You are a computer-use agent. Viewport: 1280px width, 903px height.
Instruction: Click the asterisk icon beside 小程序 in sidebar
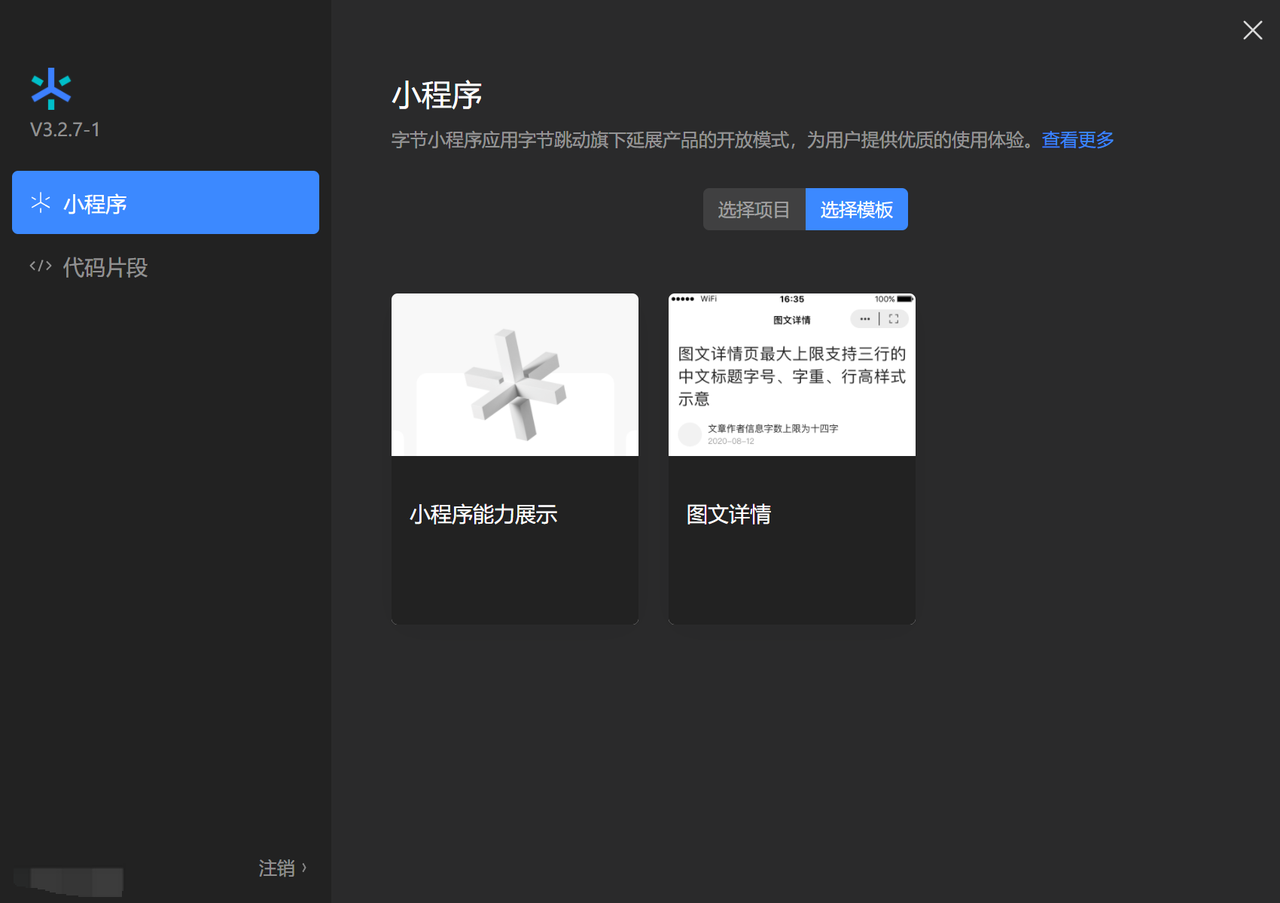pyautogui.click(x=40, y=203)
